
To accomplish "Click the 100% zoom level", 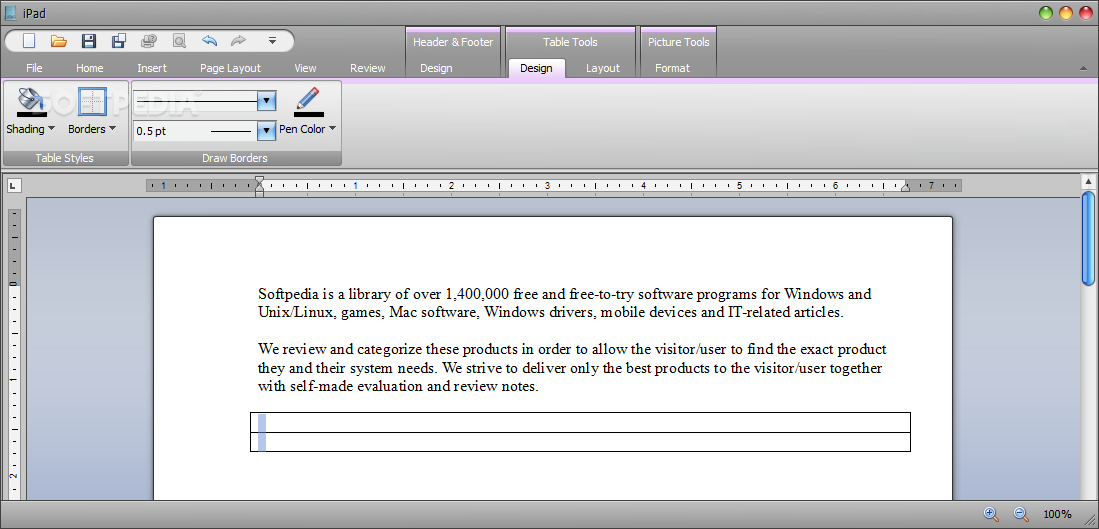I will click(1057, 514).
